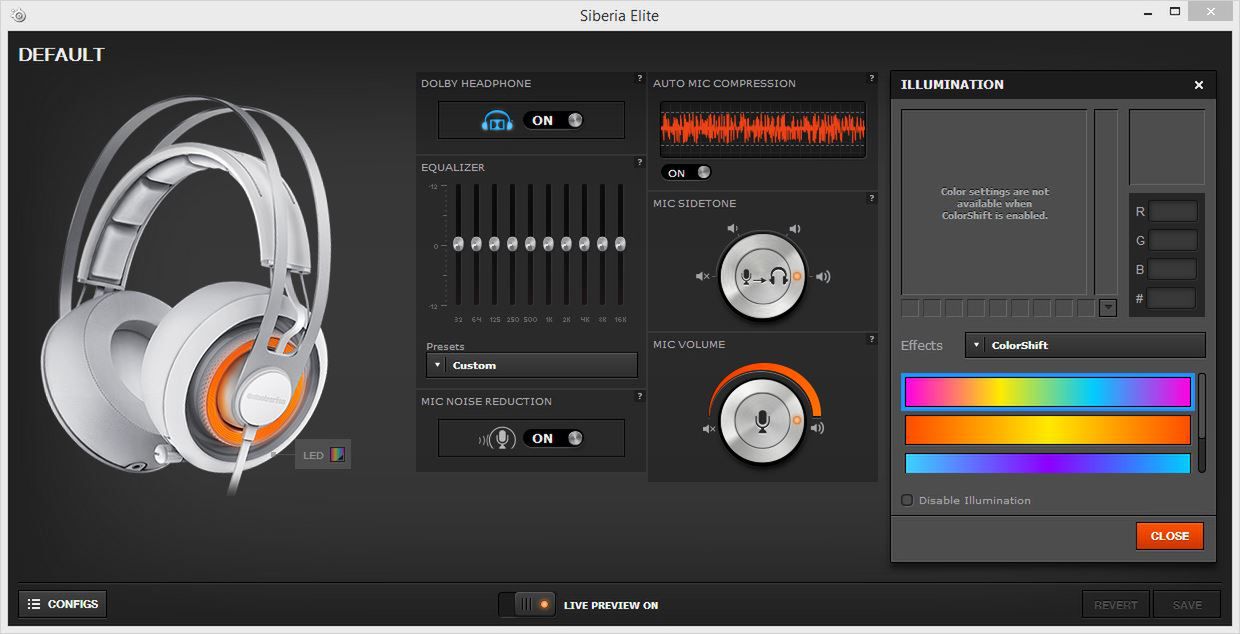The width and height of the screenshot is (1240, 634).
Task: Open help for Auto Mic Compression
Action: pyautogui.click(x=873, y=78)
